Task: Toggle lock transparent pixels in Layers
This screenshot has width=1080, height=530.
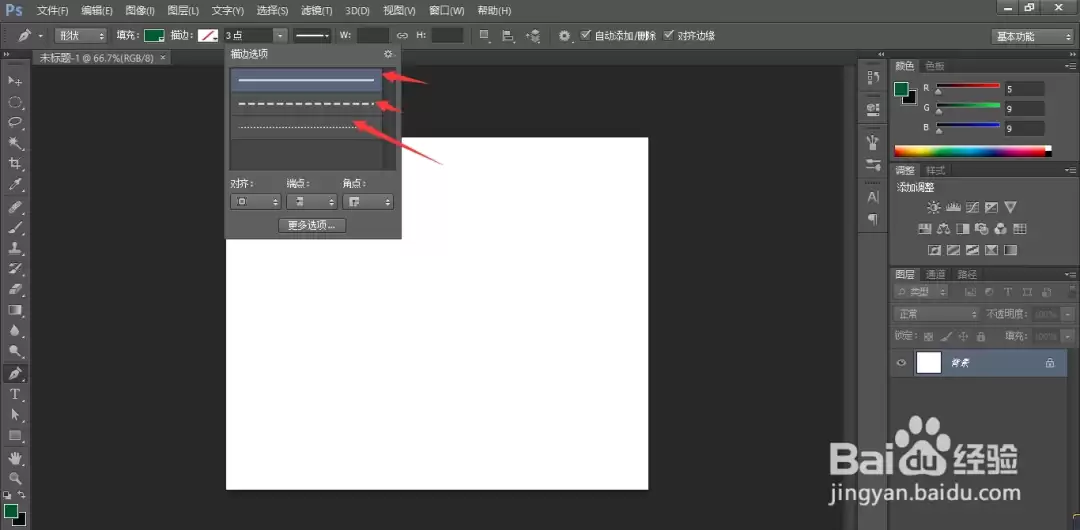Action: point(928,336)
